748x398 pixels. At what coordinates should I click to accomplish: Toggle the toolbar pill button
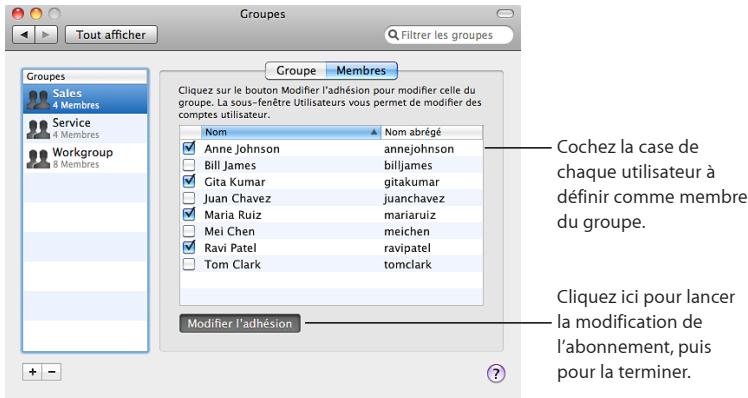[x=505, y=13]
